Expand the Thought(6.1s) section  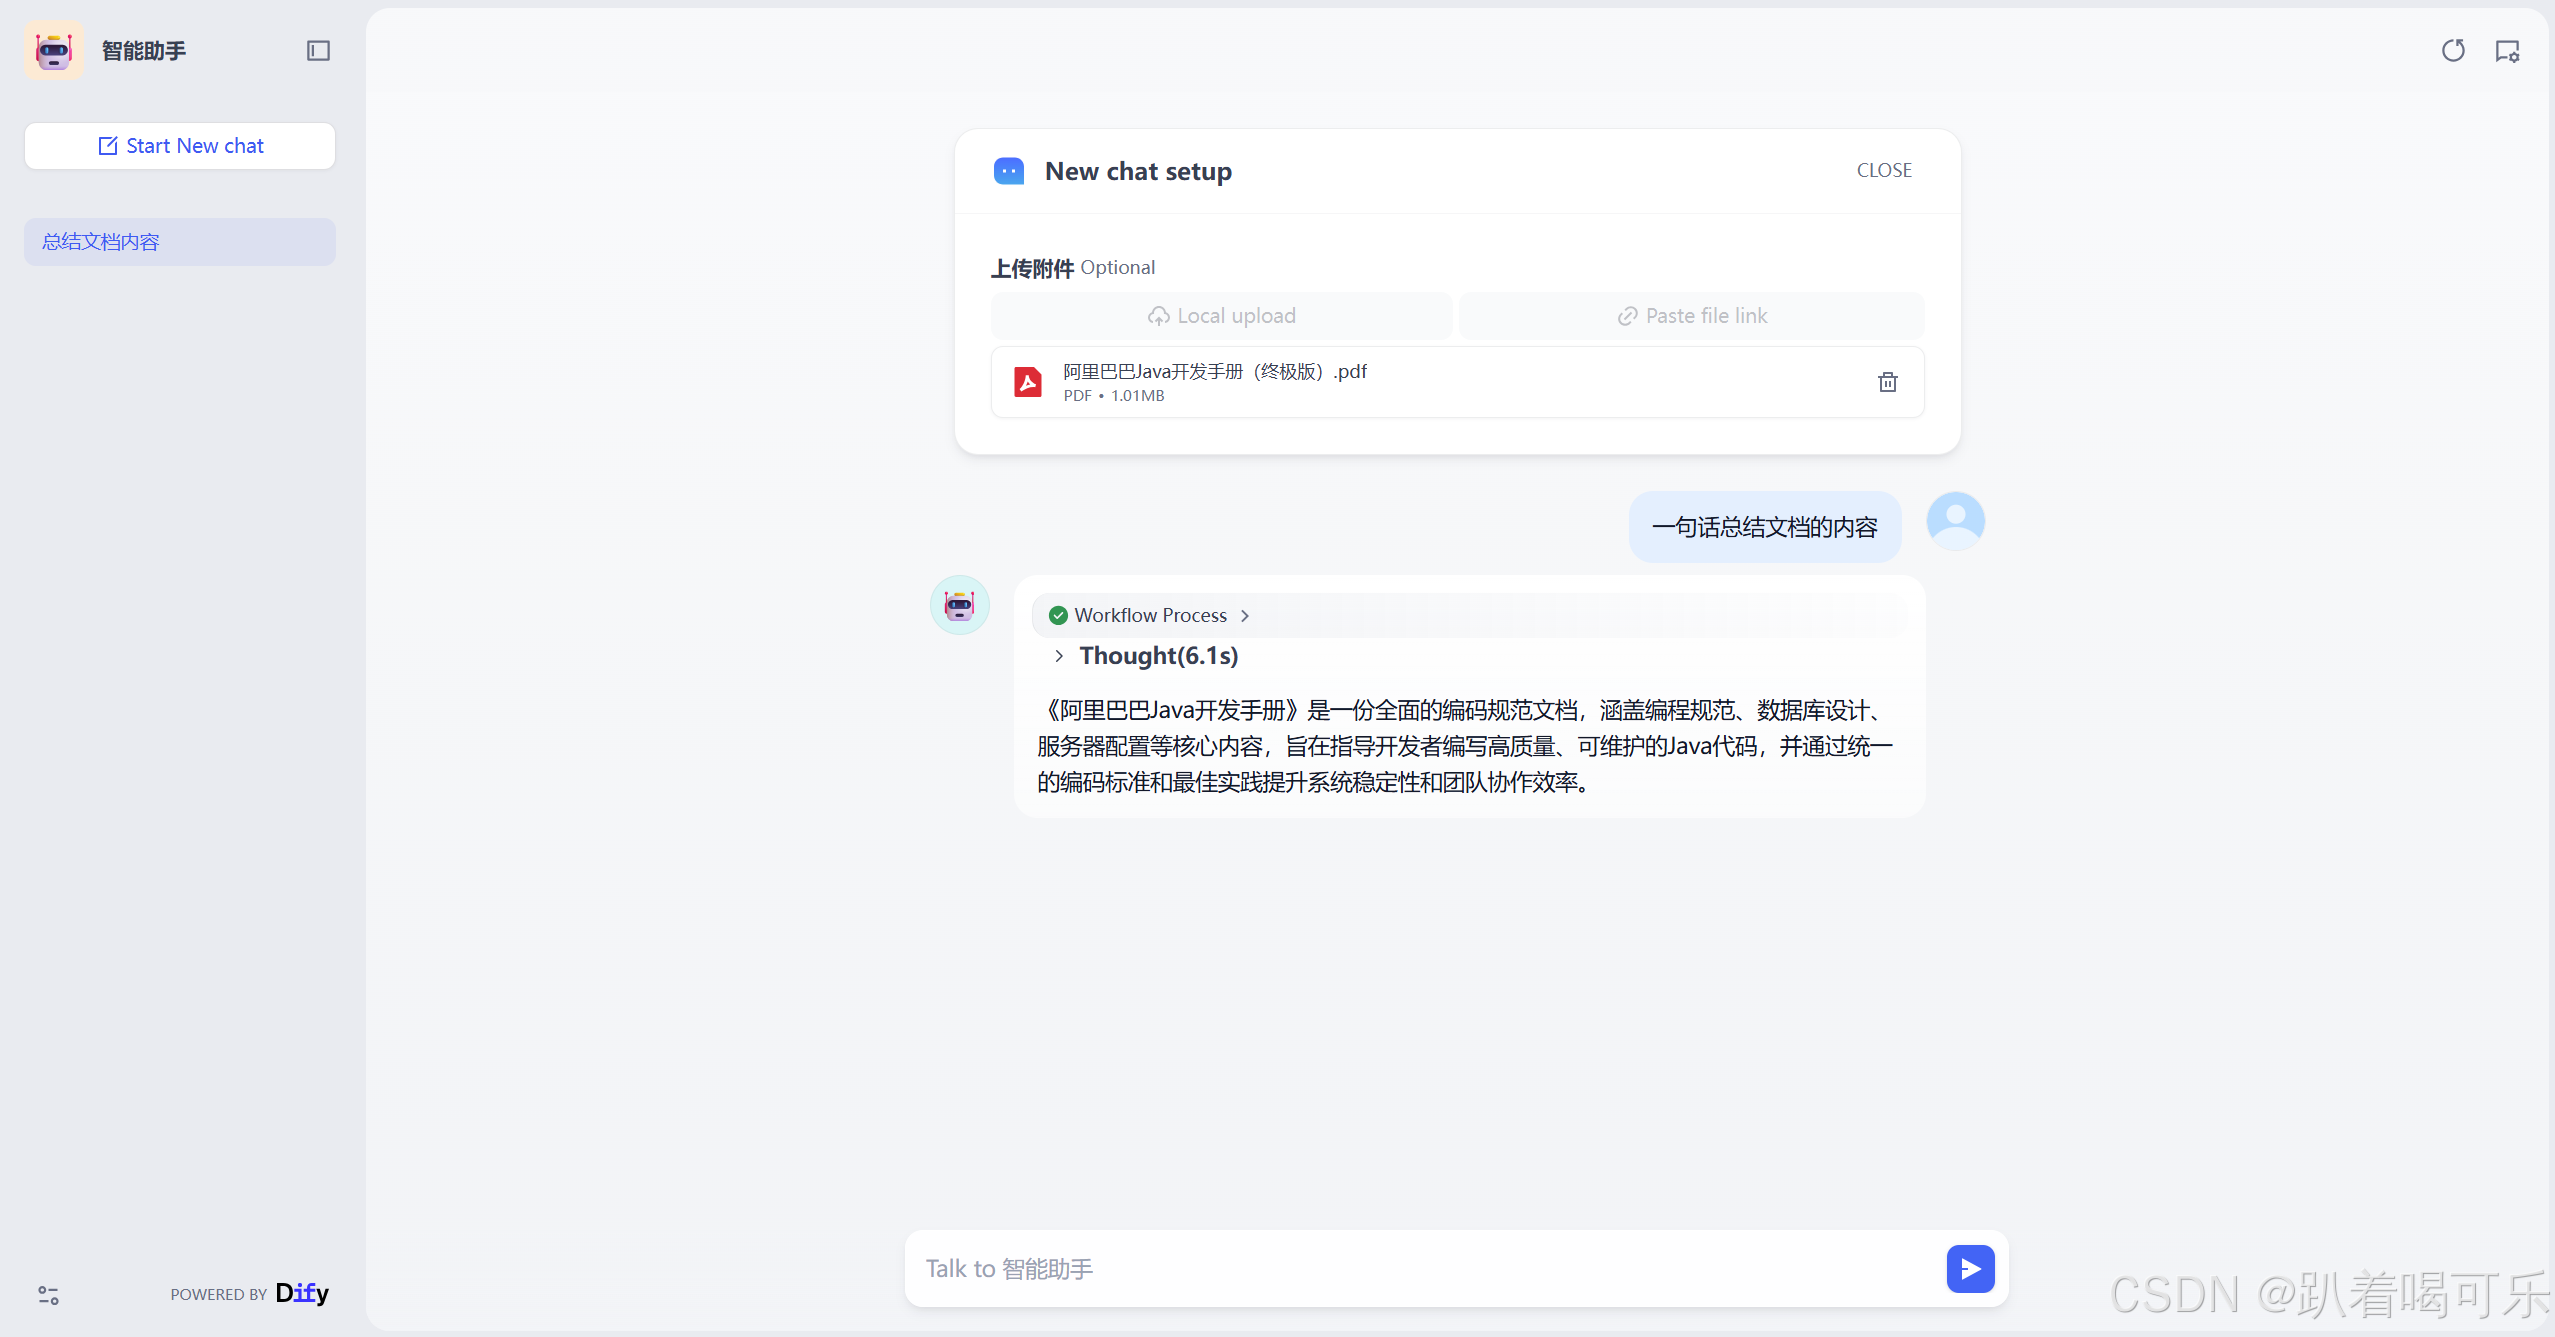[1147, 656]
